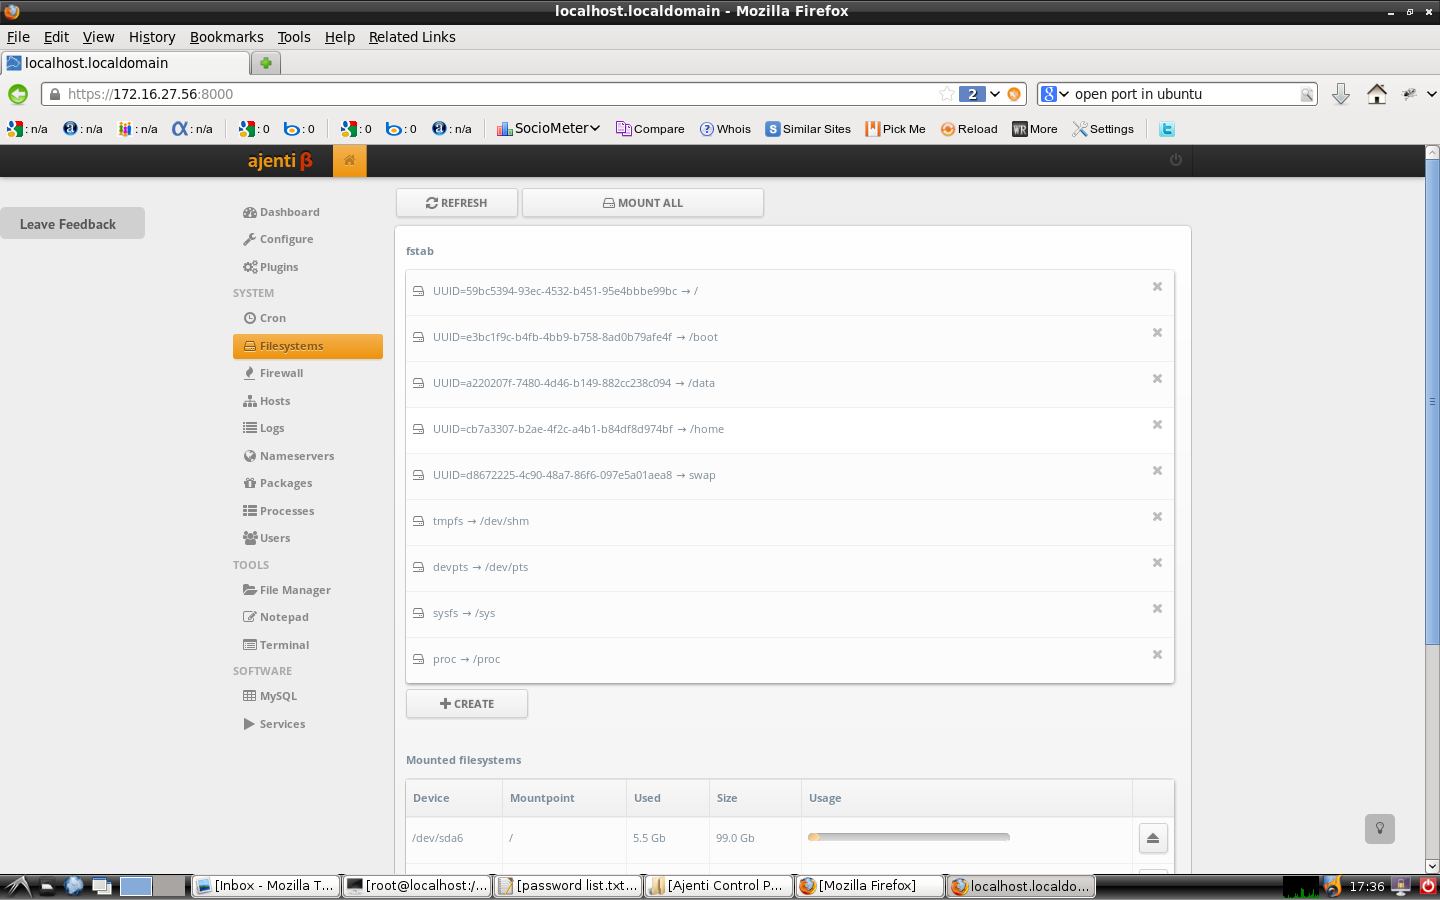Click the MOUNT ALL button
This screenshot has width=1440, height=900.
[x=642, y=203]
